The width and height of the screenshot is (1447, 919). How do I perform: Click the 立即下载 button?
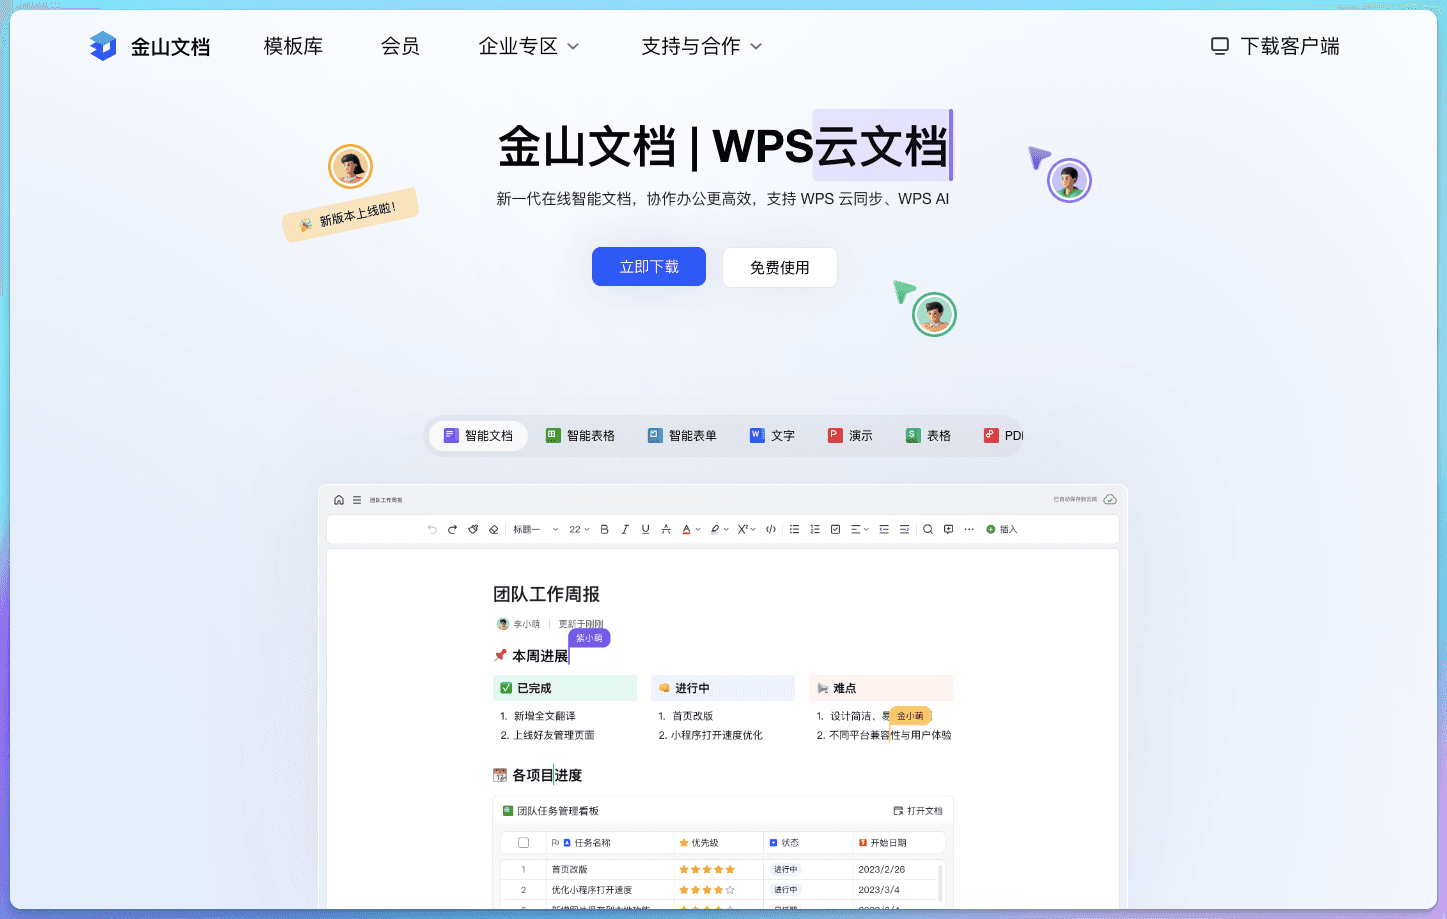pos(649,267)
